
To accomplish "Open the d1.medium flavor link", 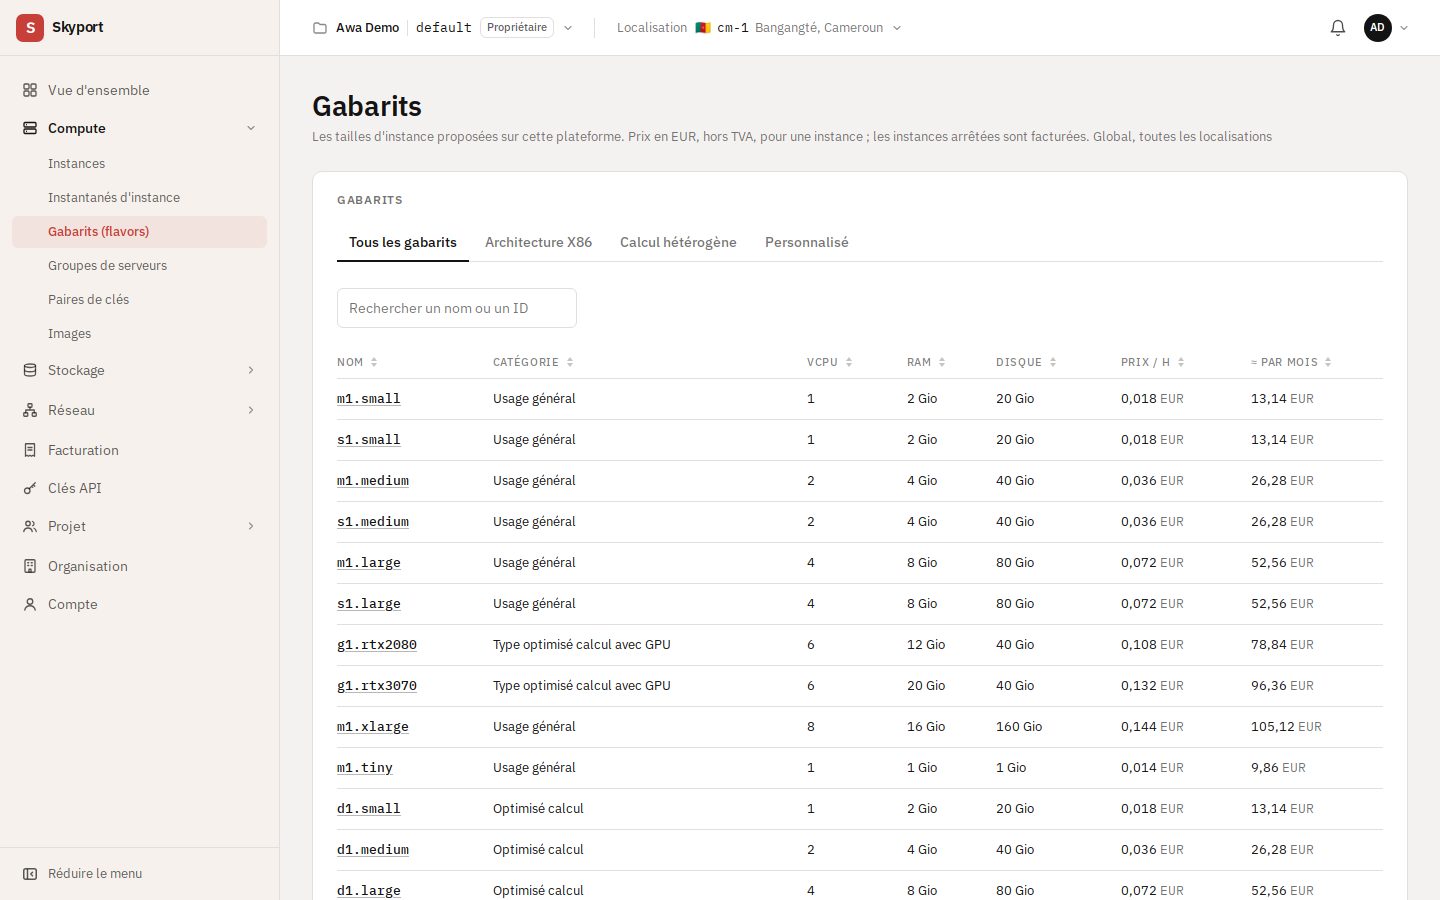I will coord(373,849).
